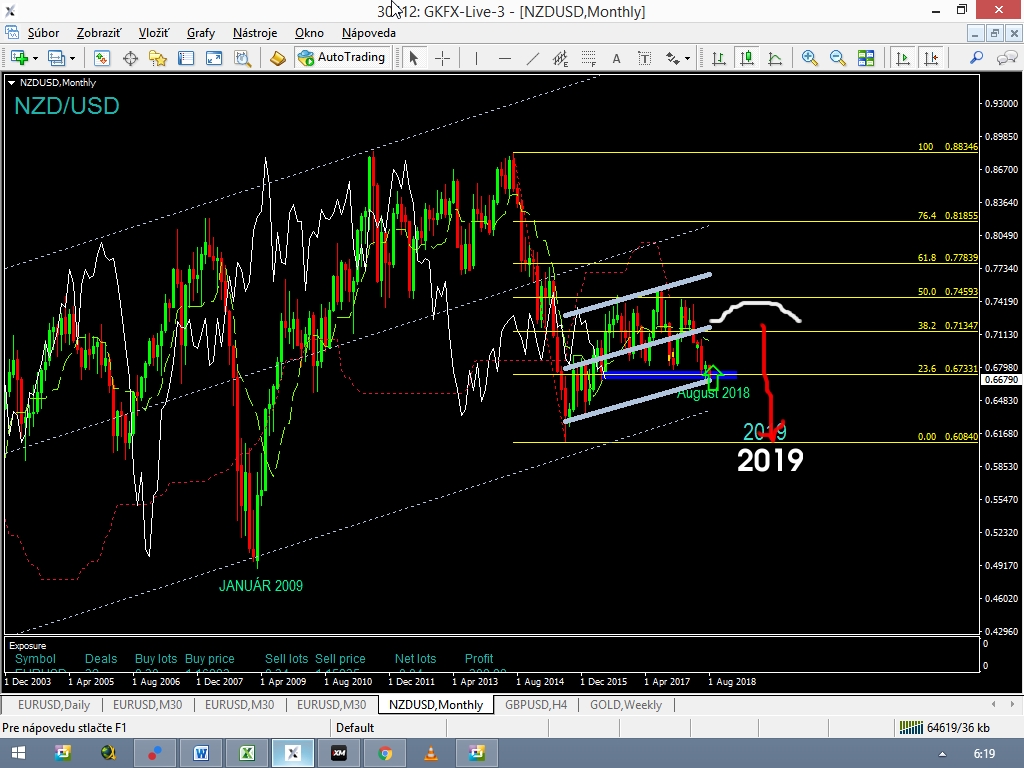Screen dimensions: 1024x768
Task: Click the New Order icon
Action: (278, 58)
